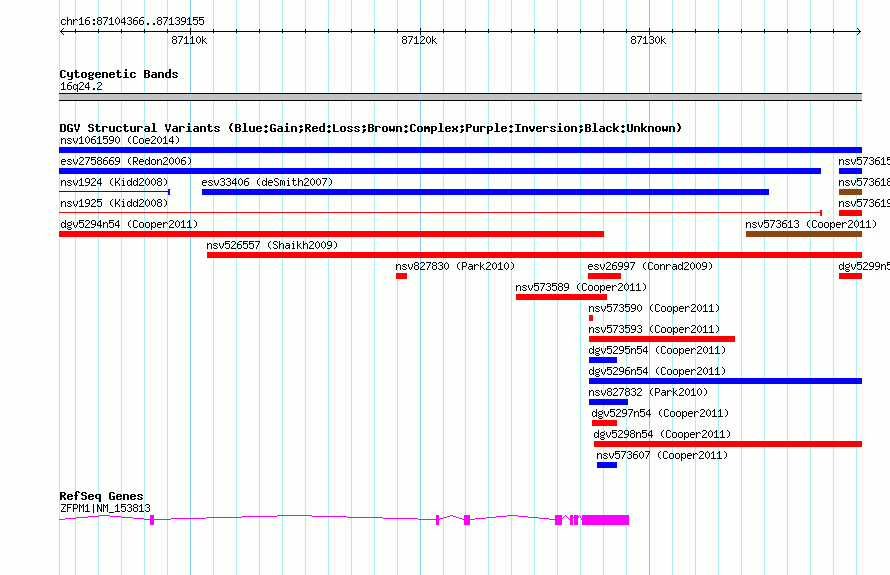Select the nsv573589 red loss bar
Image resolution: width=890 pixels, height=575 pixels.
[561, 297]
